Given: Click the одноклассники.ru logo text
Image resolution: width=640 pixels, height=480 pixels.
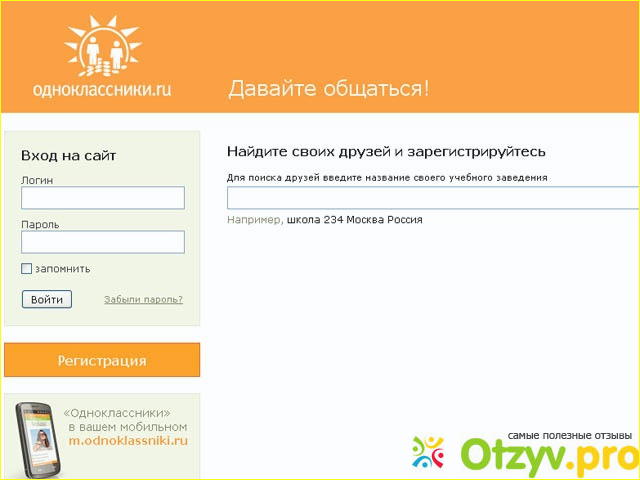Looking at the screenshot, I should pyautogui.click(x=103, y=89).
